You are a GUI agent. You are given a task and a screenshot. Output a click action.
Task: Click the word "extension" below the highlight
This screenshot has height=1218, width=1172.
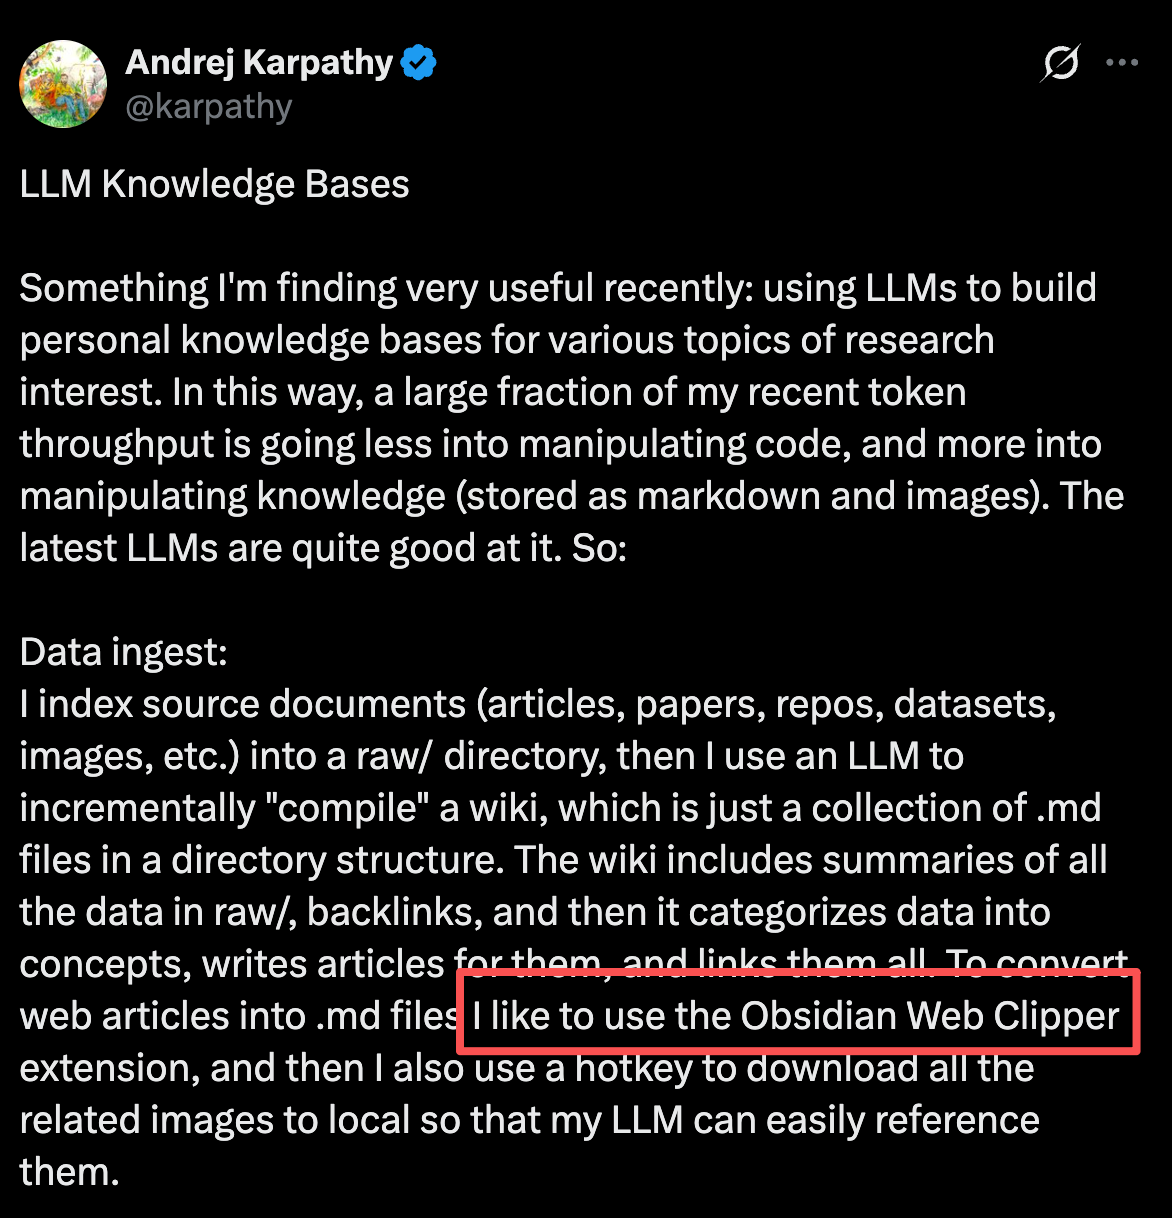click(106, 1068)
